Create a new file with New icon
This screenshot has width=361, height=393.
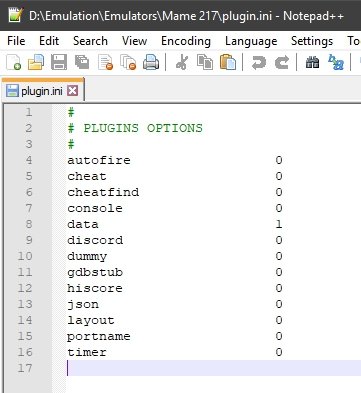(x=14, y=62)
